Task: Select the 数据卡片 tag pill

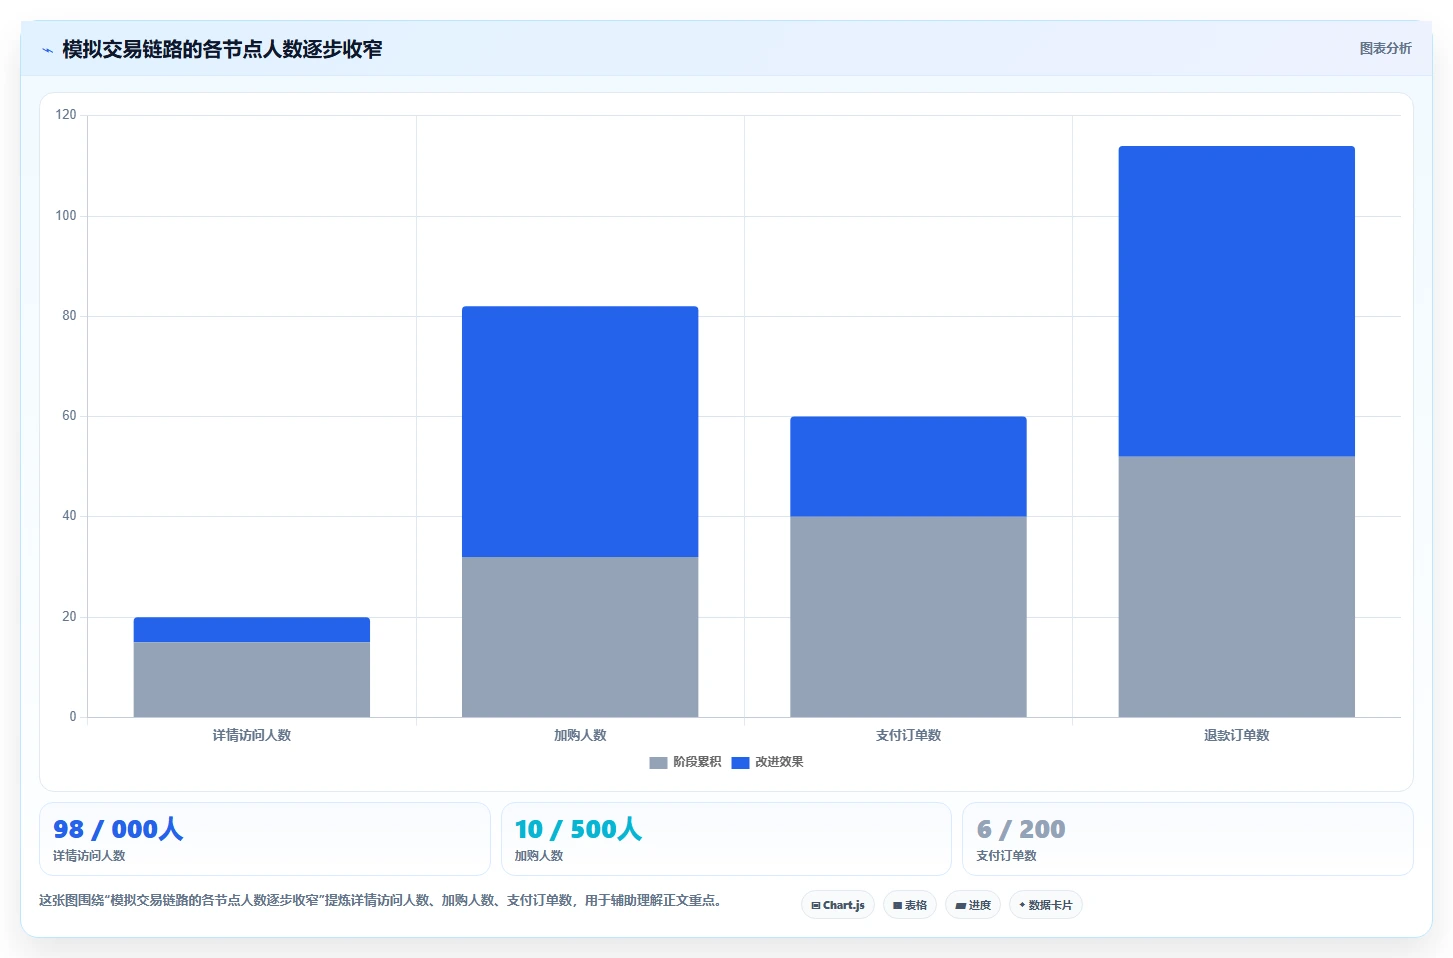Action: [1045, 905]
